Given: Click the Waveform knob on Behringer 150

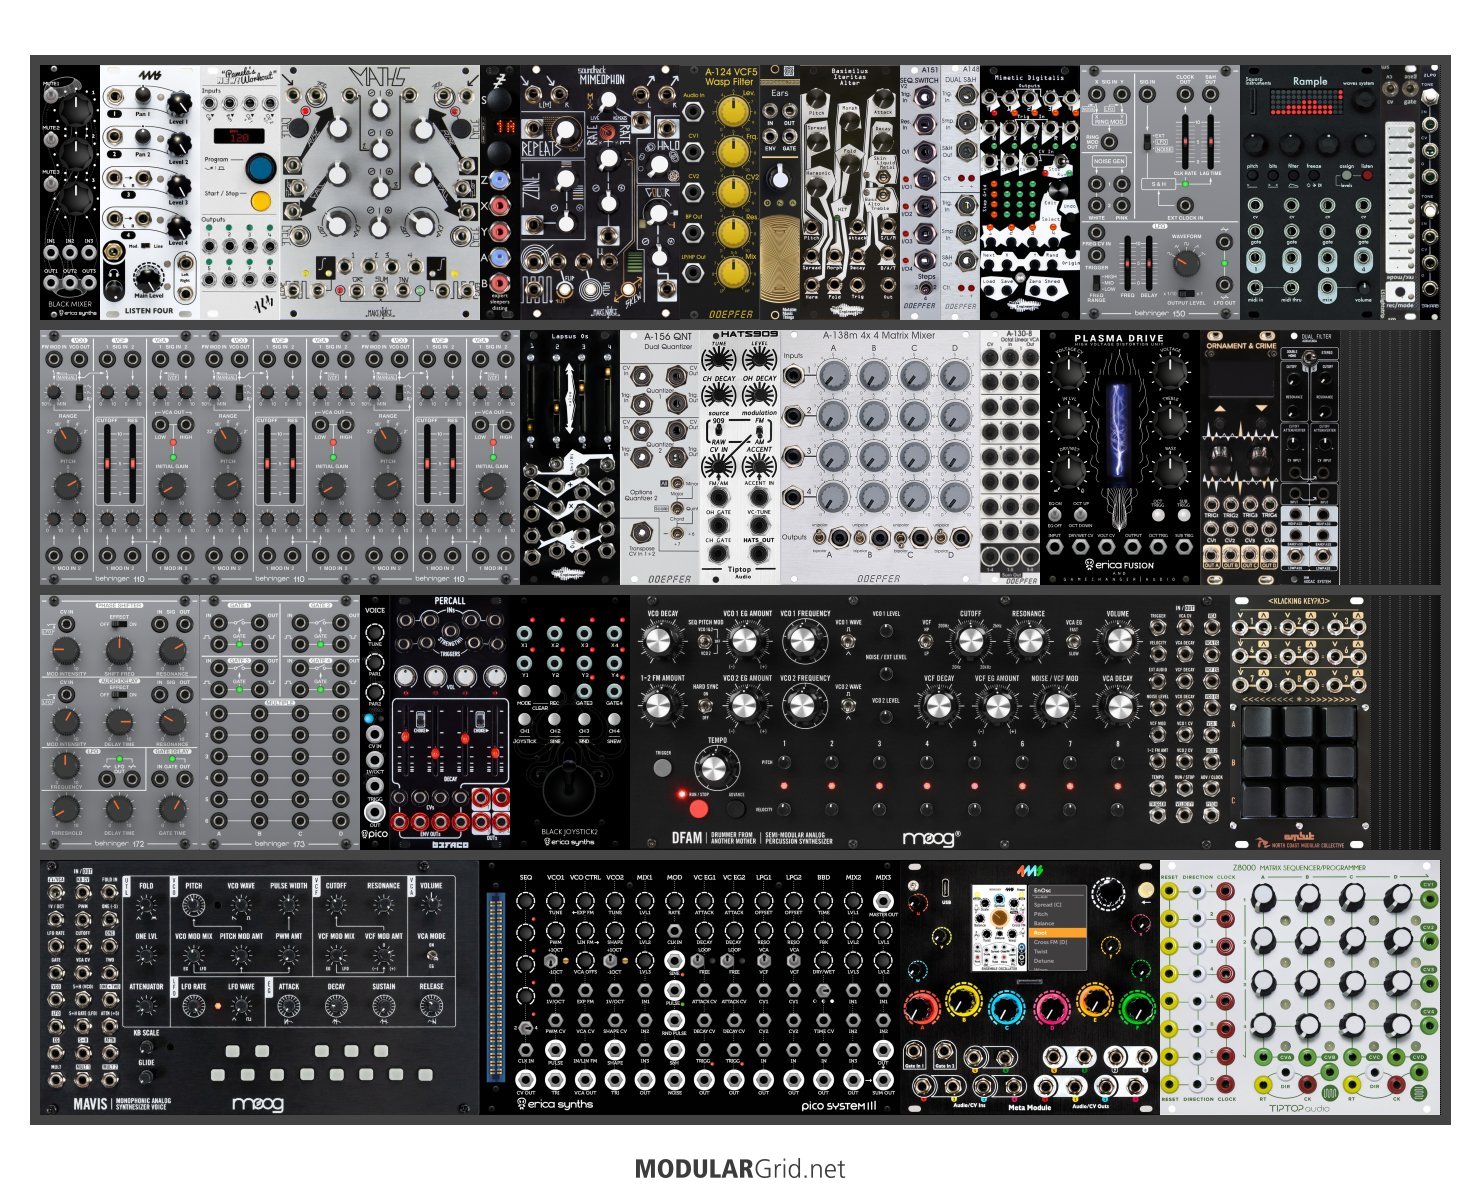Looking at the screenshot, I should tap(1185, 263).
